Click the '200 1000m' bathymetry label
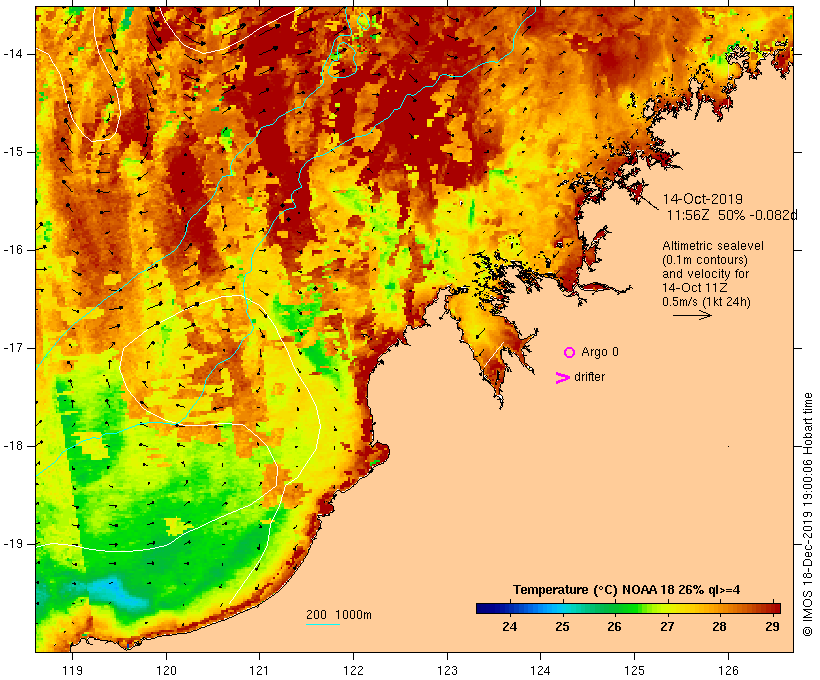 point(339,615)
